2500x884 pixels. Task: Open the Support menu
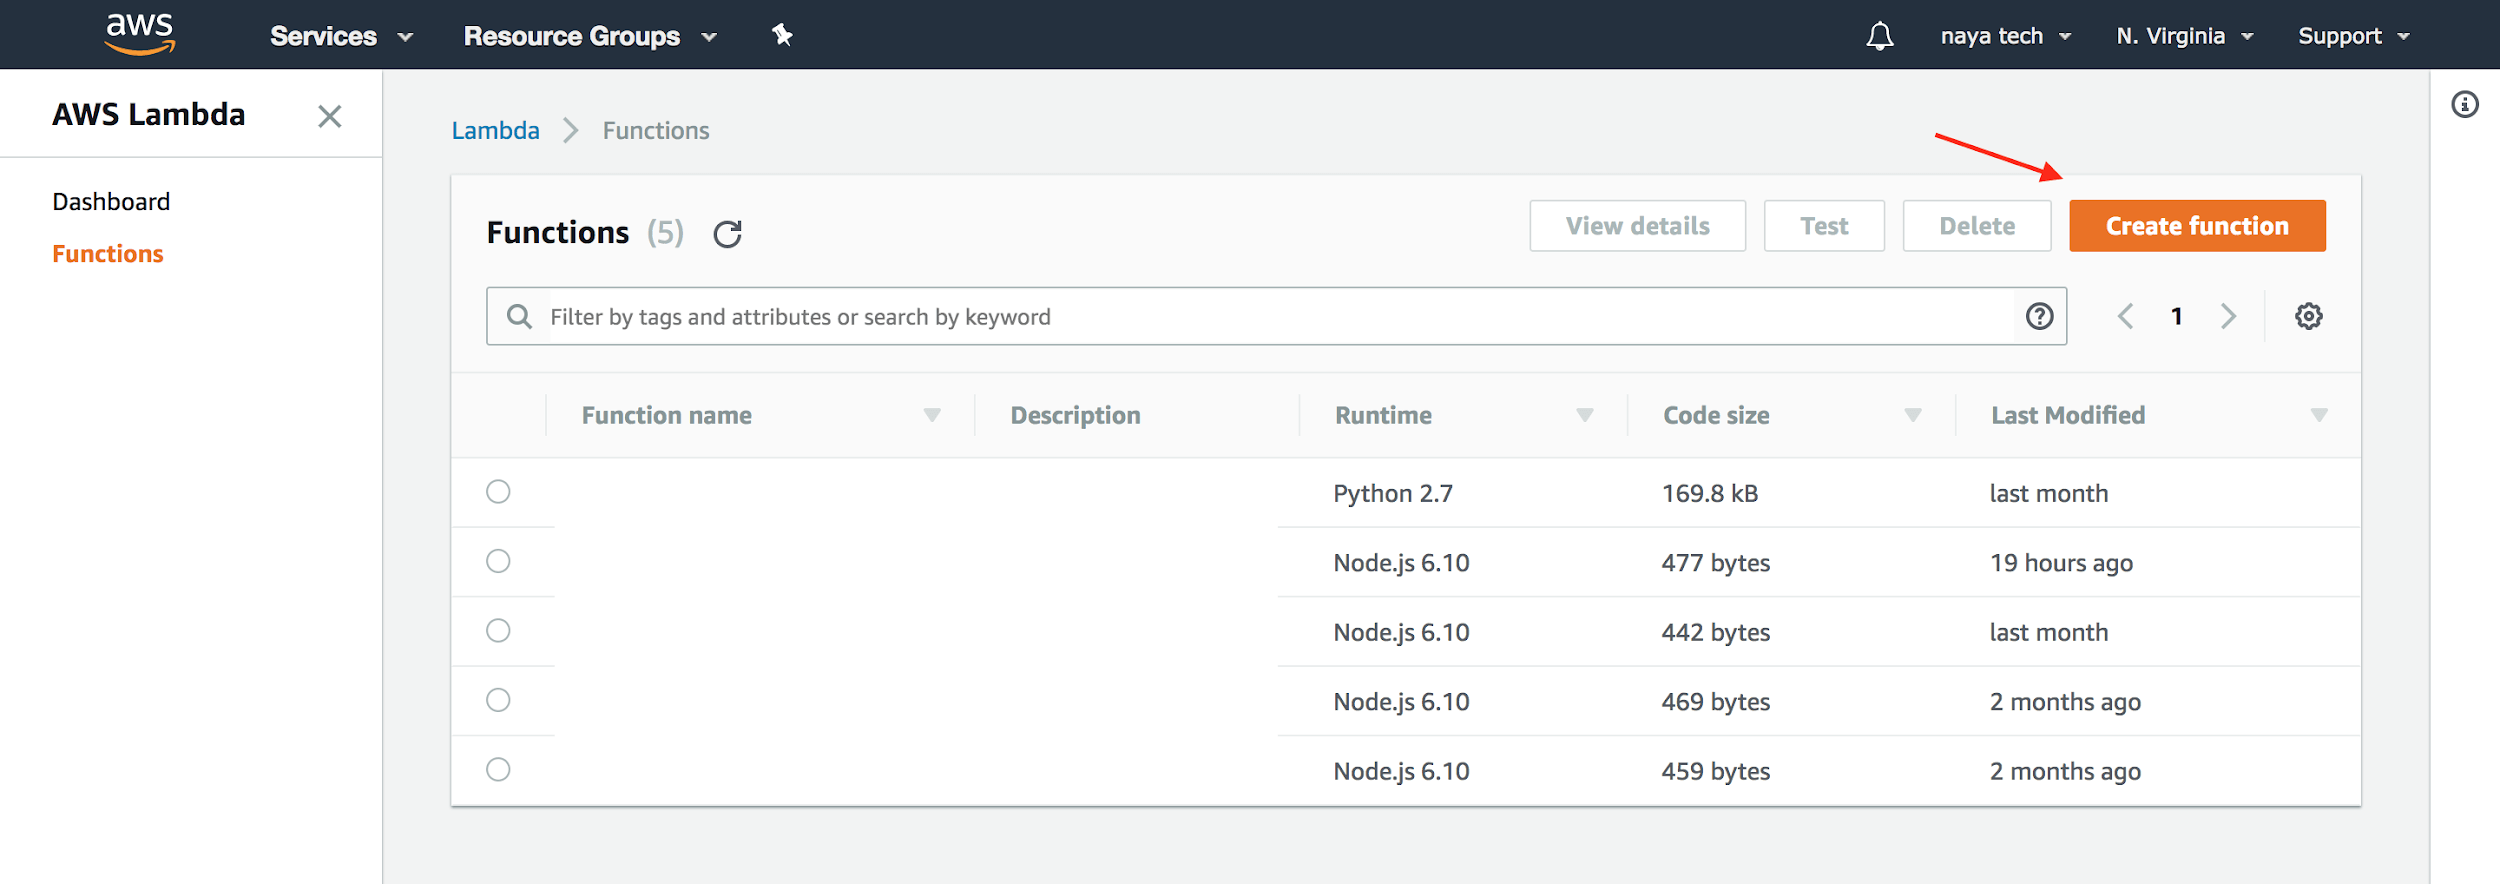click(2354, 36)
